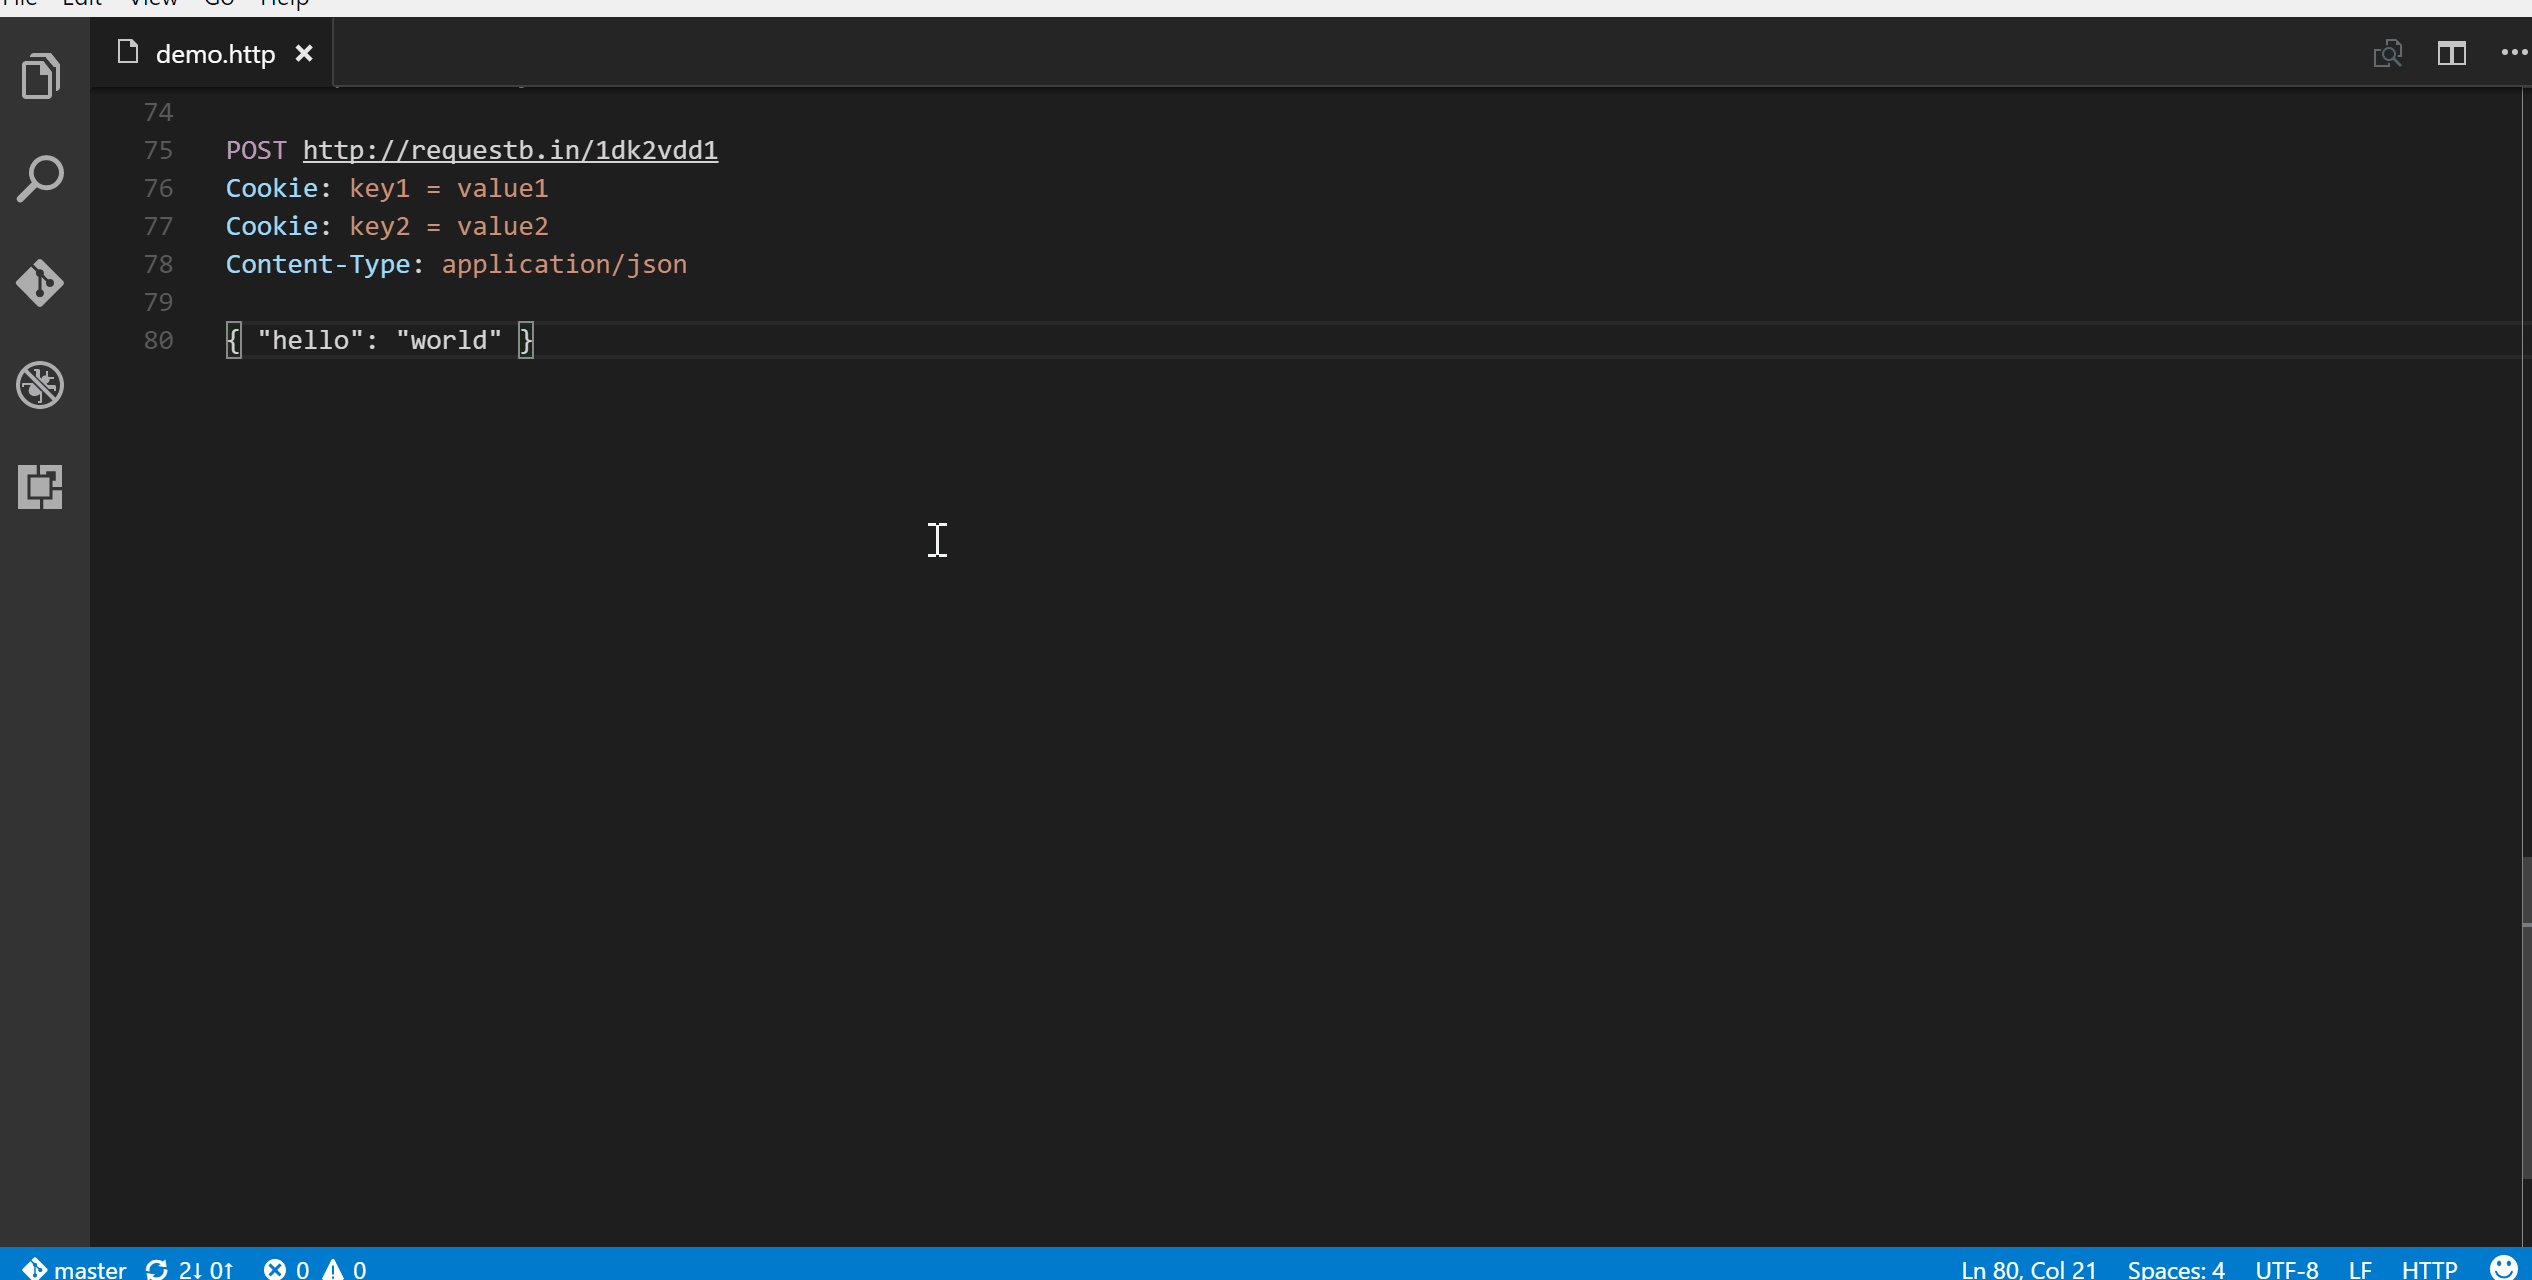Screen dimensions: 2532x1280
Task: Open URL http://requestb.in/1dk2vdd1
Action: pos(509,150)
